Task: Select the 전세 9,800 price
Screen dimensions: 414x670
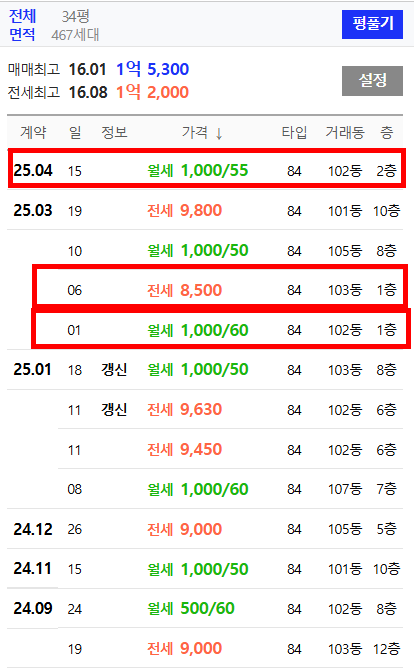Action: coord(185,210)
